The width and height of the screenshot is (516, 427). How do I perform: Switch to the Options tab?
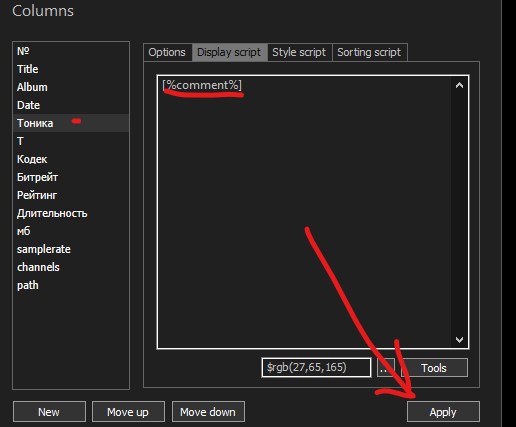167,52
